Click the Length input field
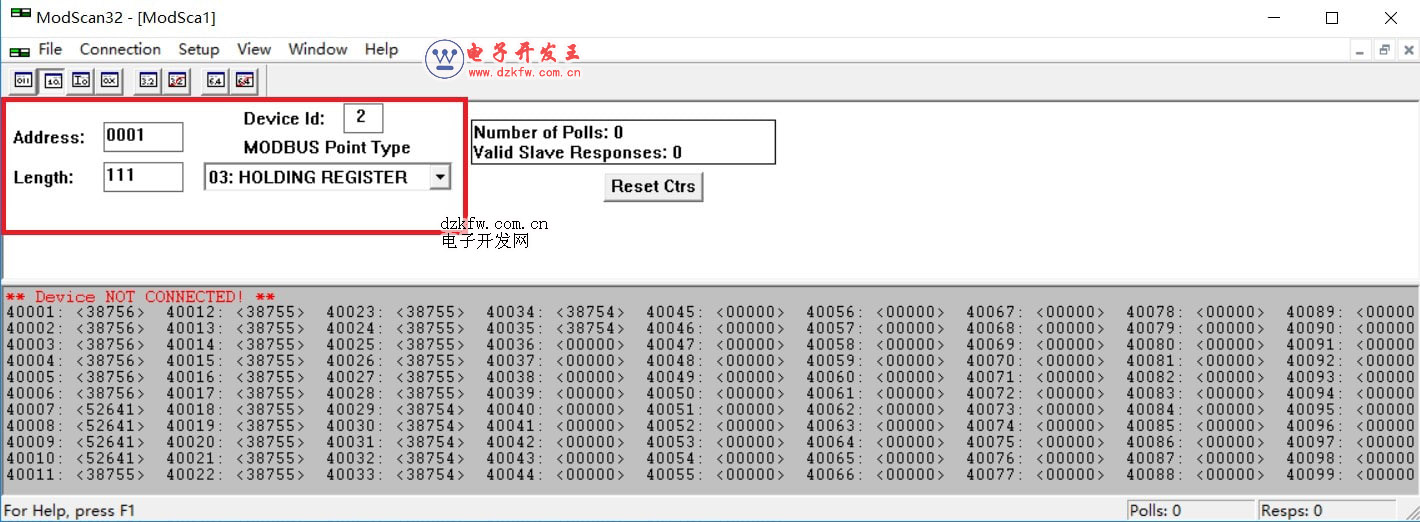The image size is (1420, 522). click(143, 177)
